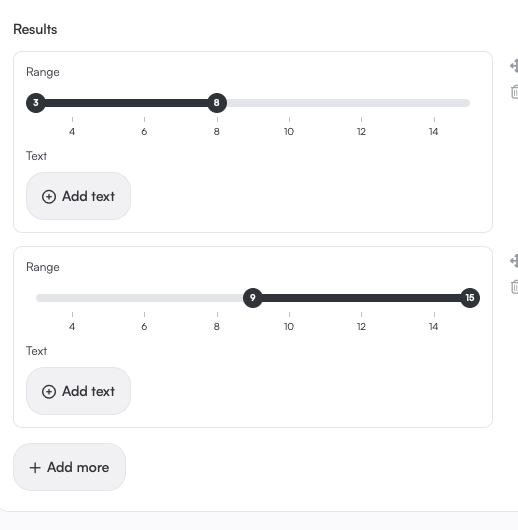The width and height of the screenshot is (518, 530).
Task: Click tick mark 12 on the first range slider
Action: click(361, 127)
